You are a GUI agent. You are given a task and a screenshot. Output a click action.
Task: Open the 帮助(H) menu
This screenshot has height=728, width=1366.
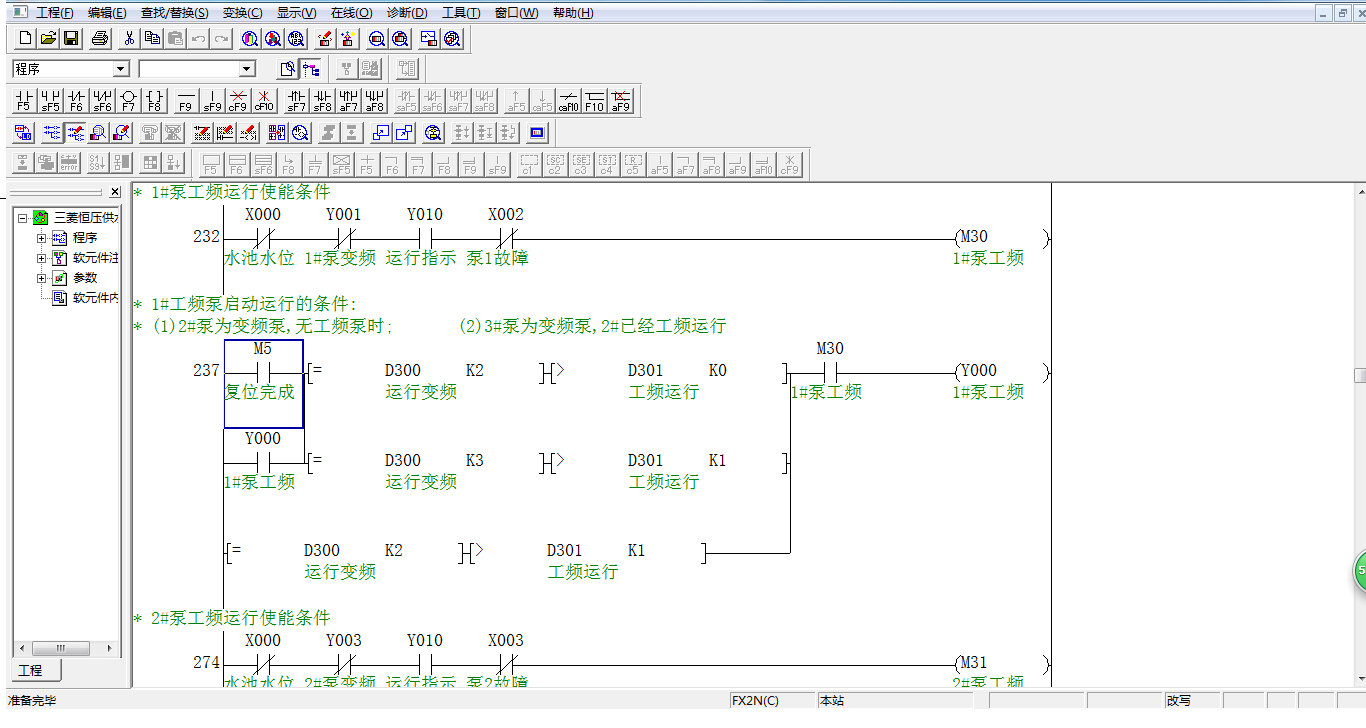pyautogui.click(x=573, y=13)
